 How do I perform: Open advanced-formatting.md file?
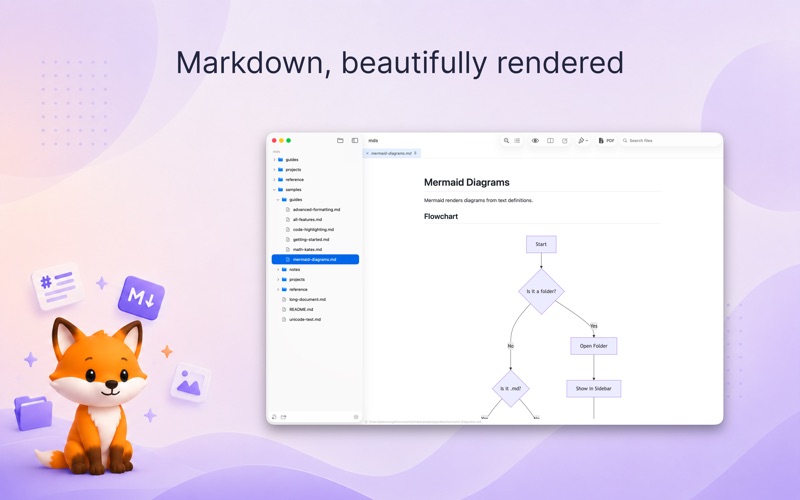tap(316, 210)
